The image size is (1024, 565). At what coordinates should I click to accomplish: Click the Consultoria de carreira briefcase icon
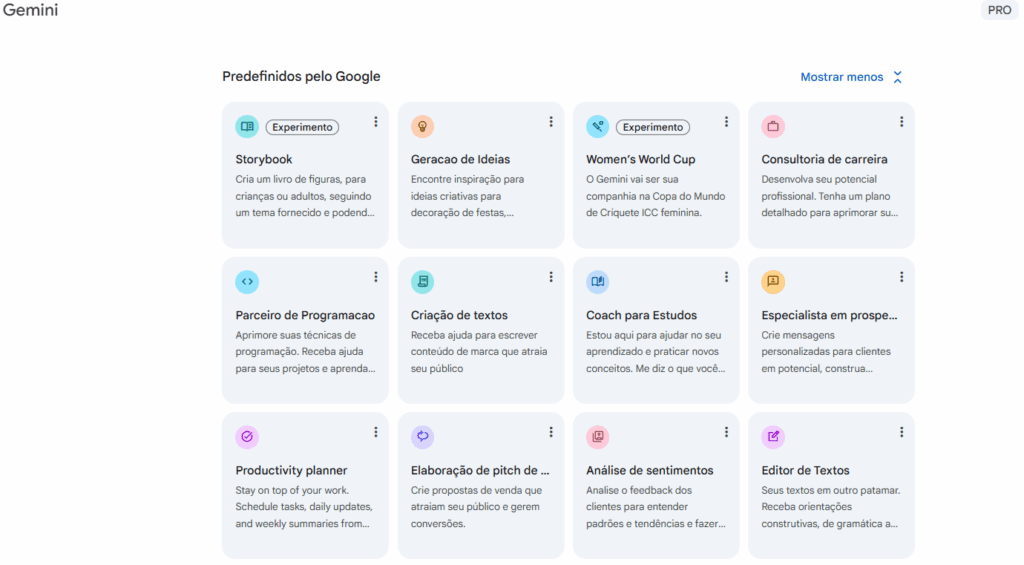[773, 127]
